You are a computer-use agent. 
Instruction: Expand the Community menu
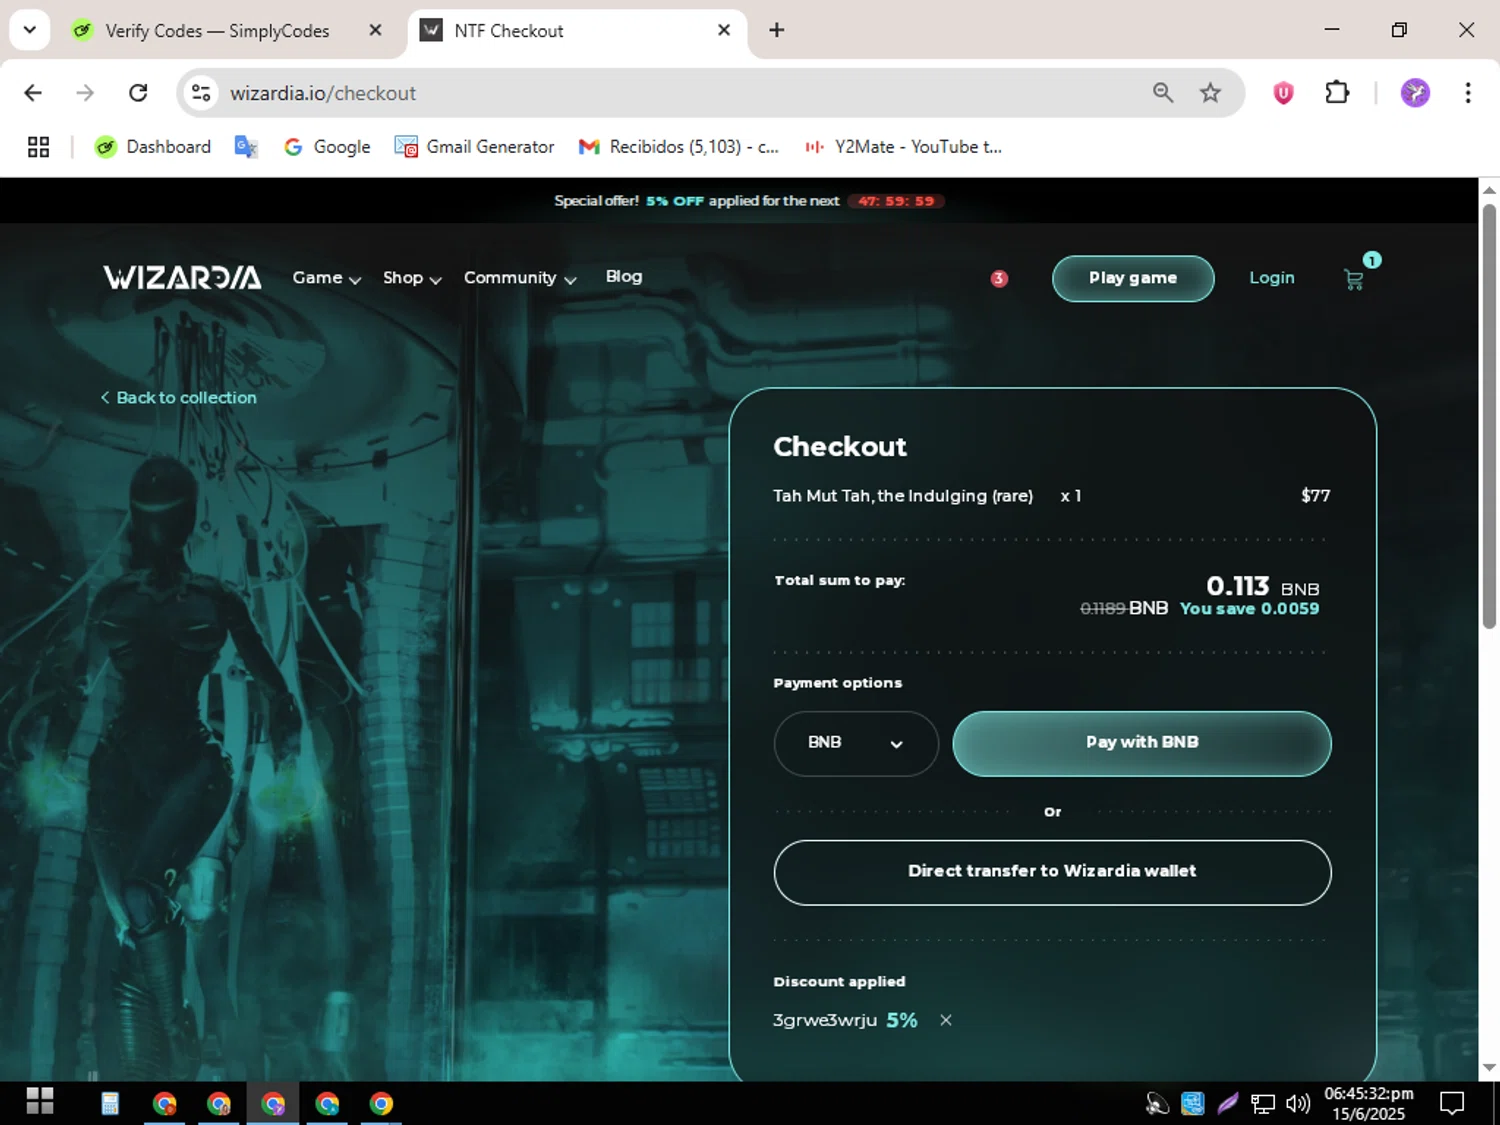(520, 278)
